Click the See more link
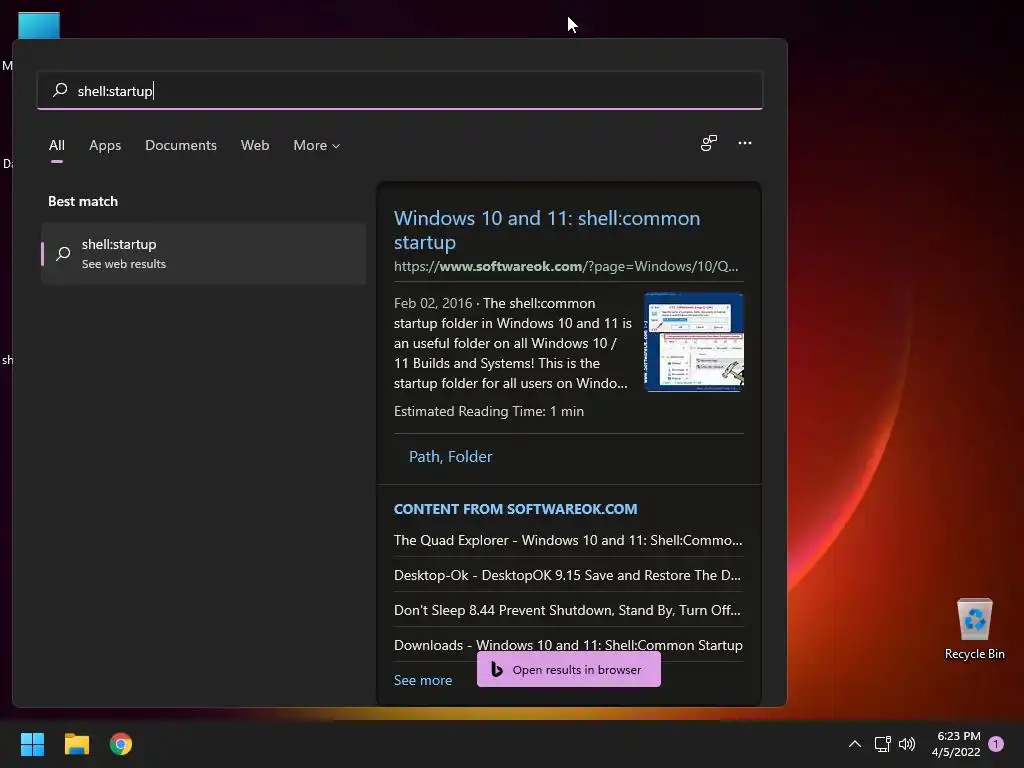This screenshot has width=1024, height=768. click(x=423, y=680)
